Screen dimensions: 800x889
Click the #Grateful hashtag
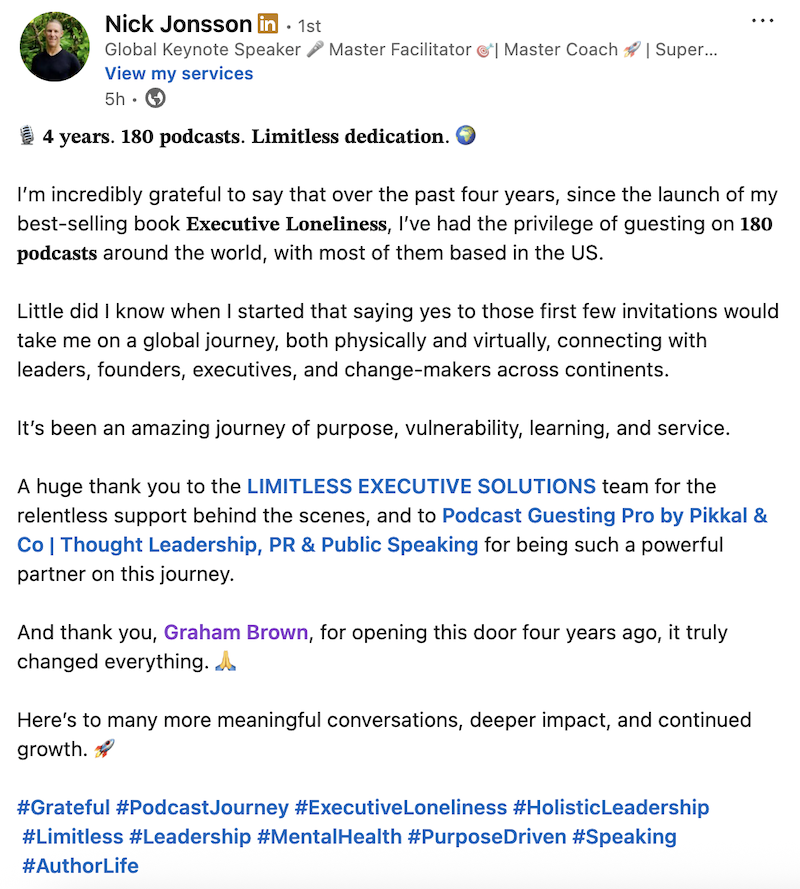tap(63, 808)
